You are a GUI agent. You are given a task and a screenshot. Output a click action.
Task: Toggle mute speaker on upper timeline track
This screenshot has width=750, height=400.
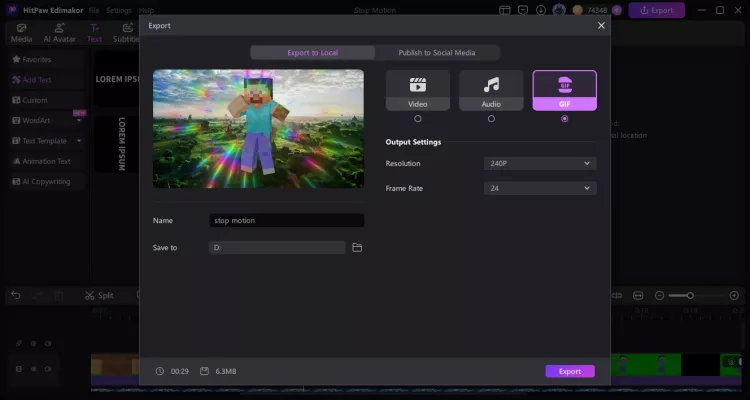pyautogui.click(x=48, y=344)
